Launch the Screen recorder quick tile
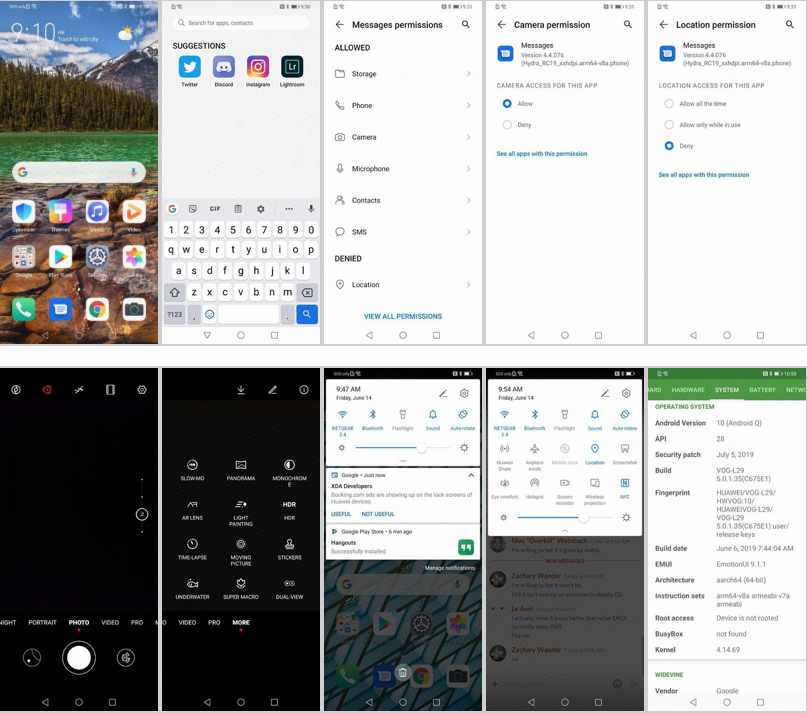 click(564, 483)
